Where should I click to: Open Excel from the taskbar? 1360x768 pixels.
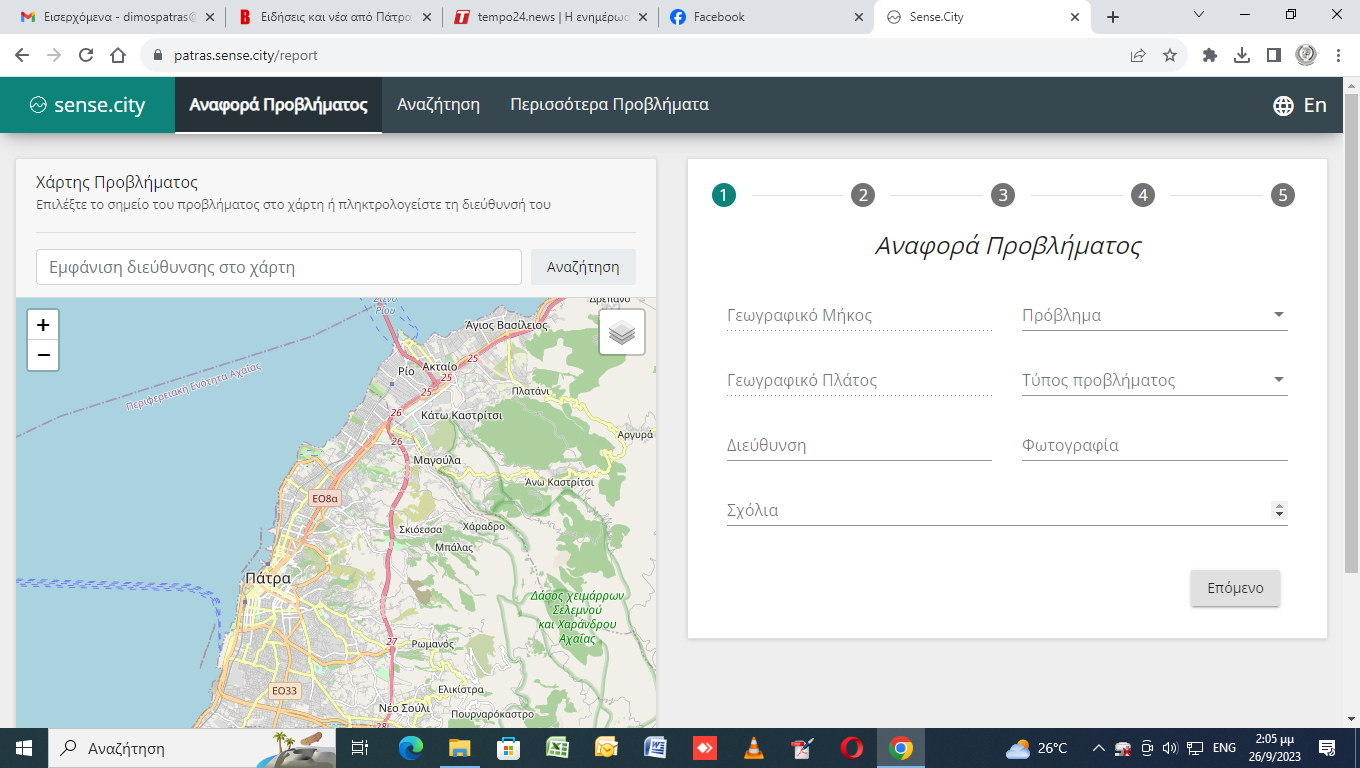(x=558, y=748)
